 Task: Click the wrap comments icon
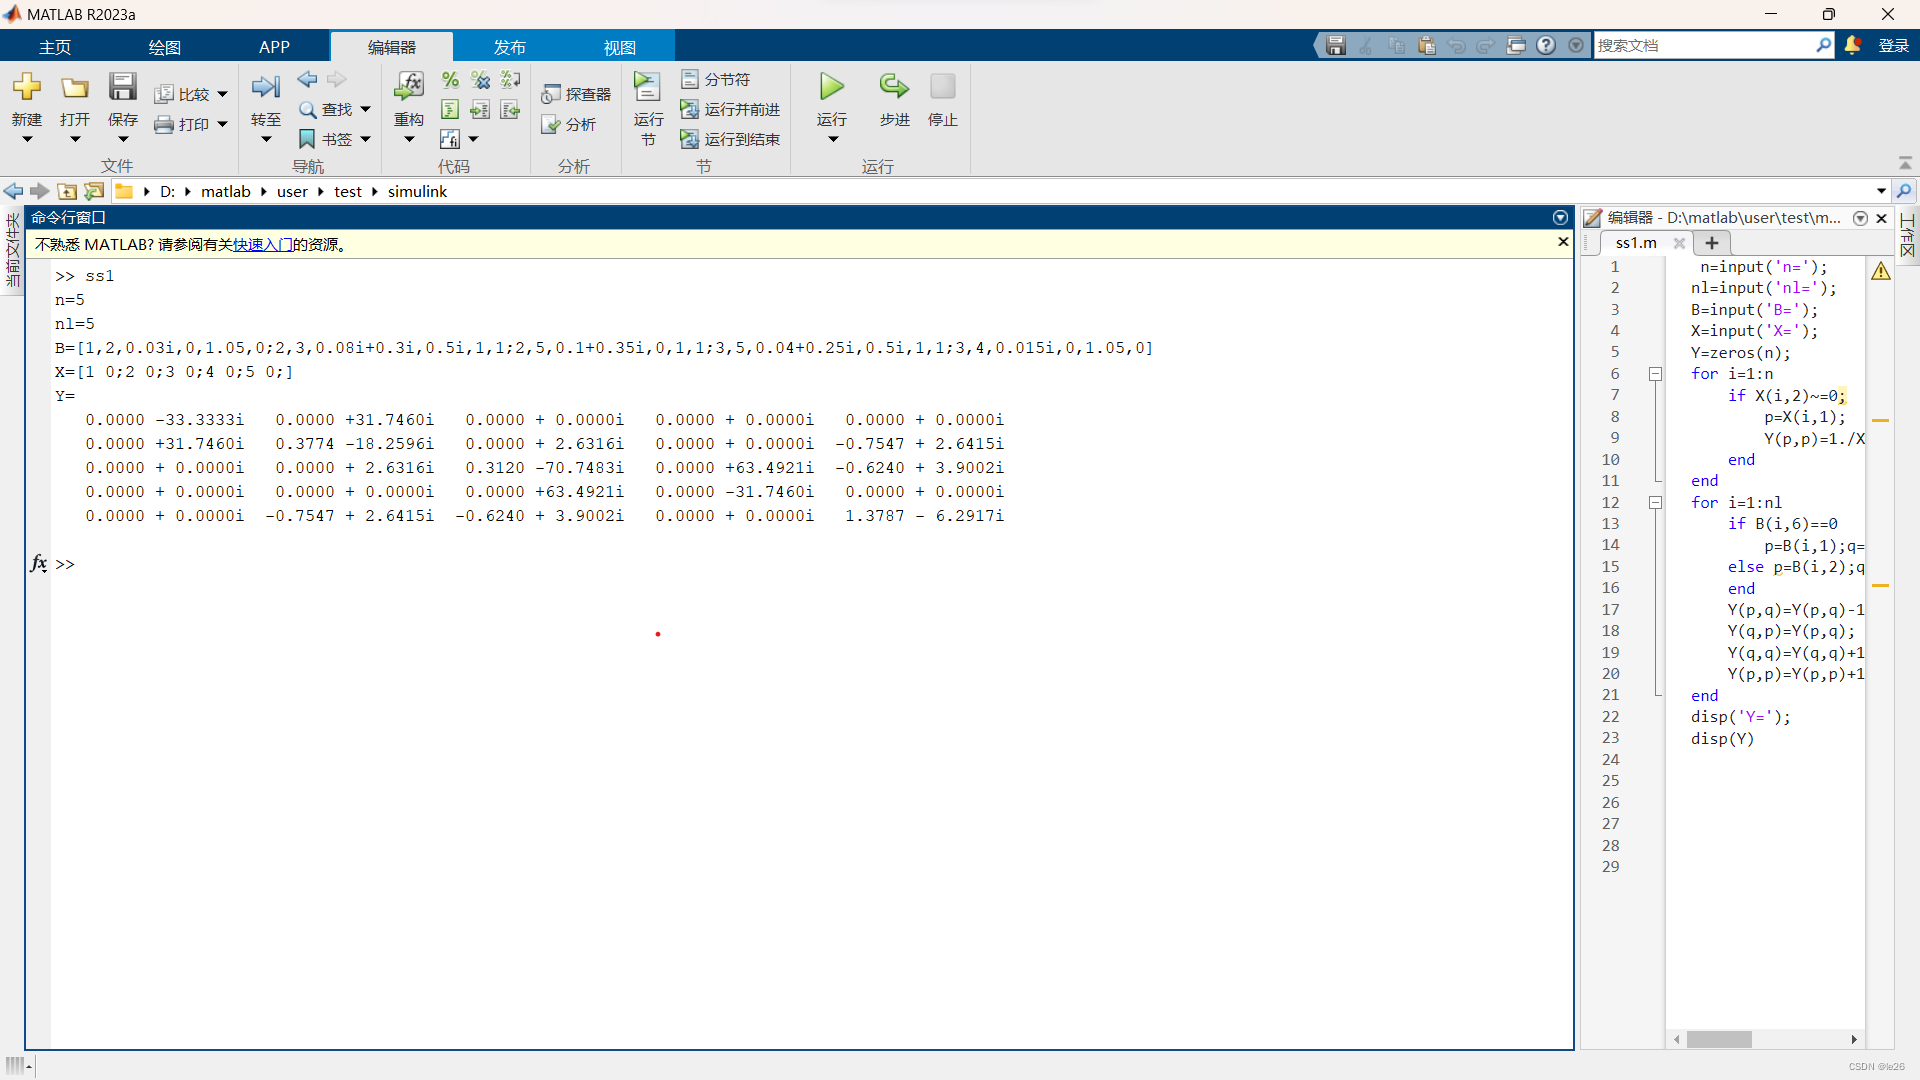510,79
